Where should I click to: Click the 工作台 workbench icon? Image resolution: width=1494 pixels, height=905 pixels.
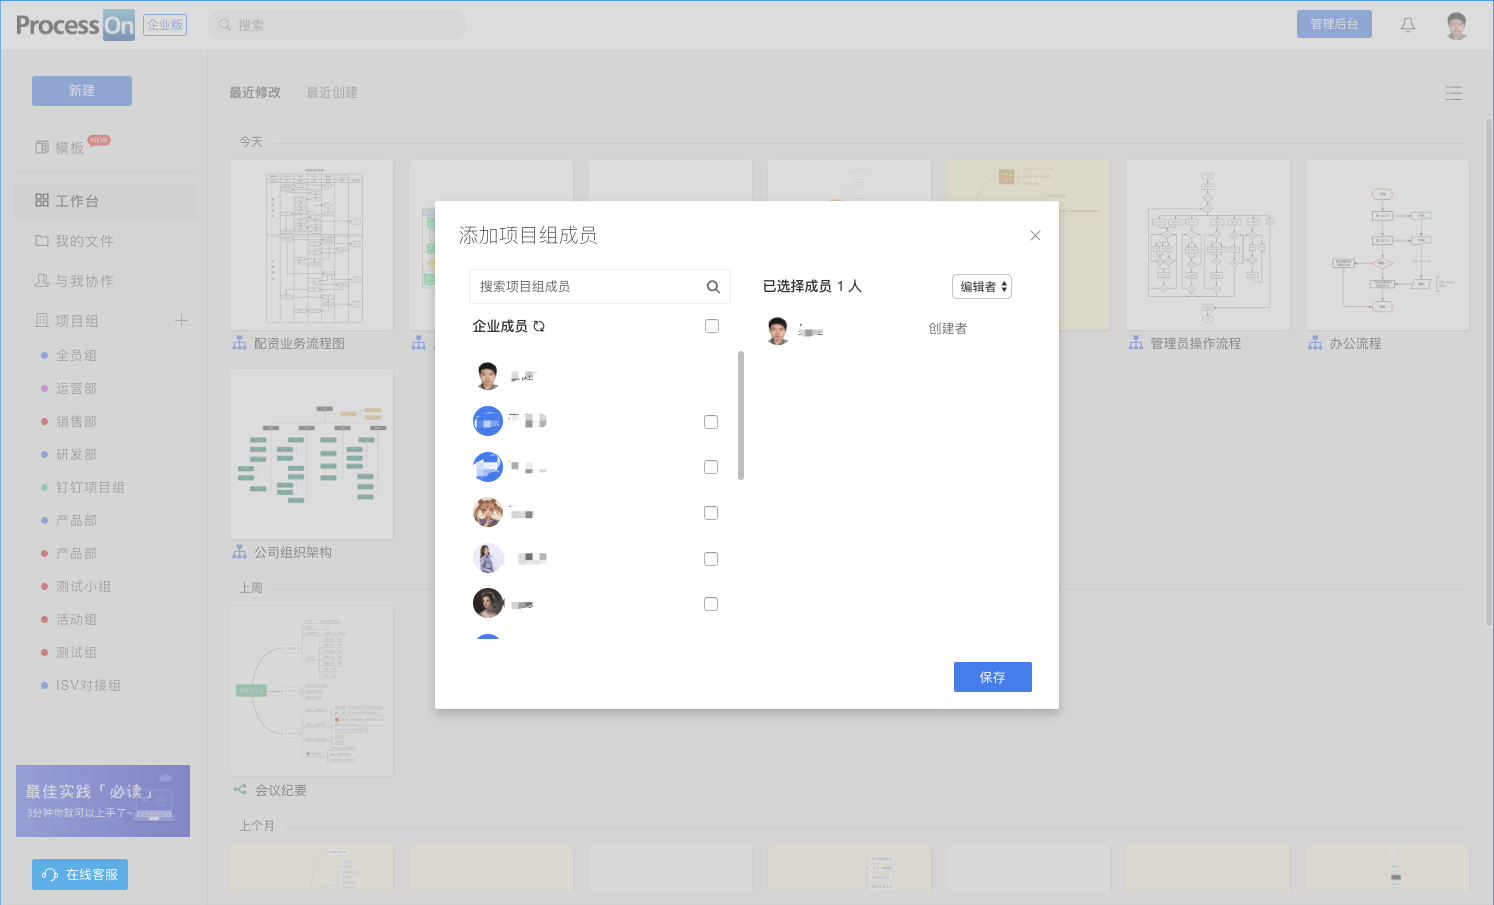(42, 201)
